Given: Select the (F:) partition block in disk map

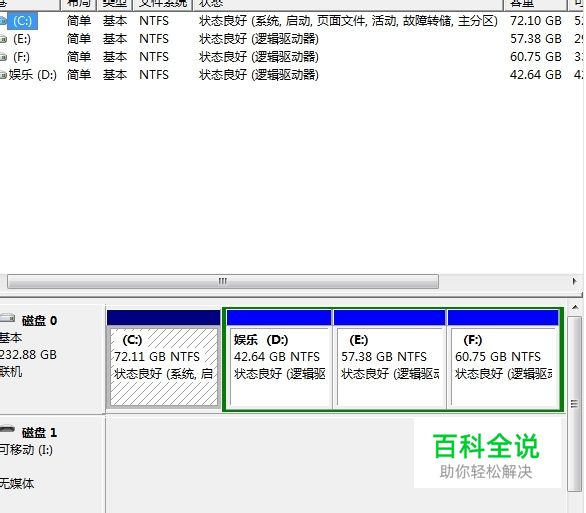Looking at the screenshot, I should (x=503, y=360).
